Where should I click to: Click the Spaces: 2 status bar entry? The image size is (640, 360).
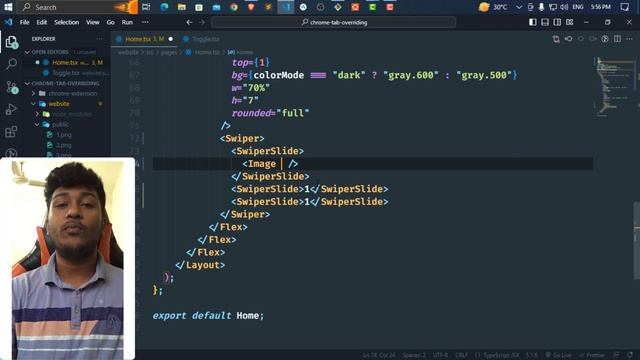(414, 355)
